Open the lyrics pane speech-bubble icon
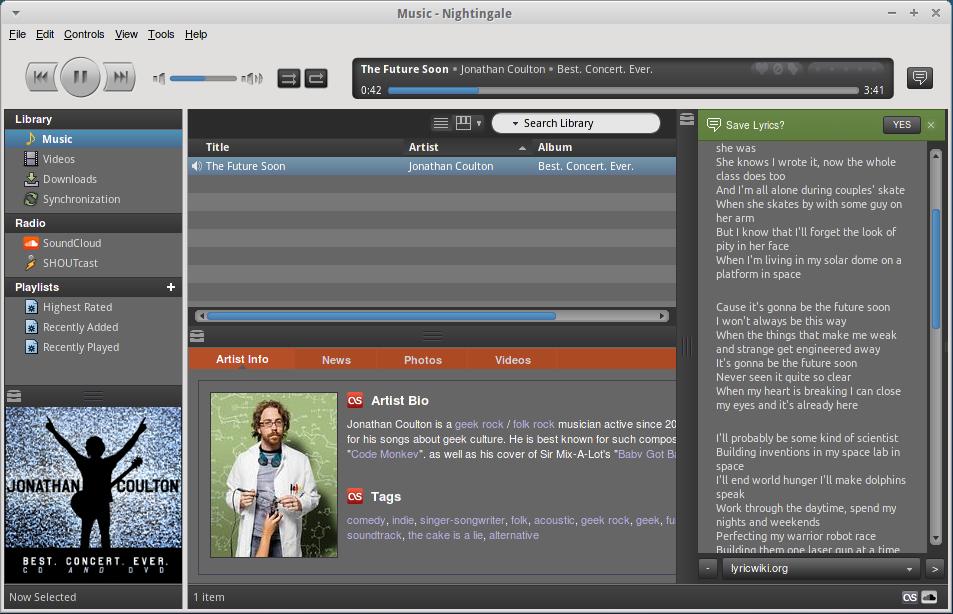Screen dimensions: 953x614 pos(919,77)
